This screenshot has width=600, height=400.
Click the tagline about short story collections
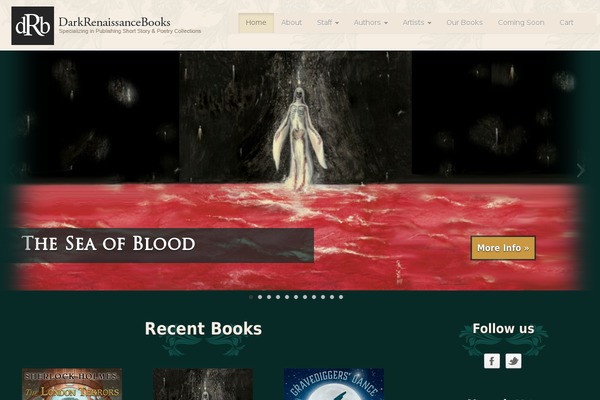(x=130, y=31)
